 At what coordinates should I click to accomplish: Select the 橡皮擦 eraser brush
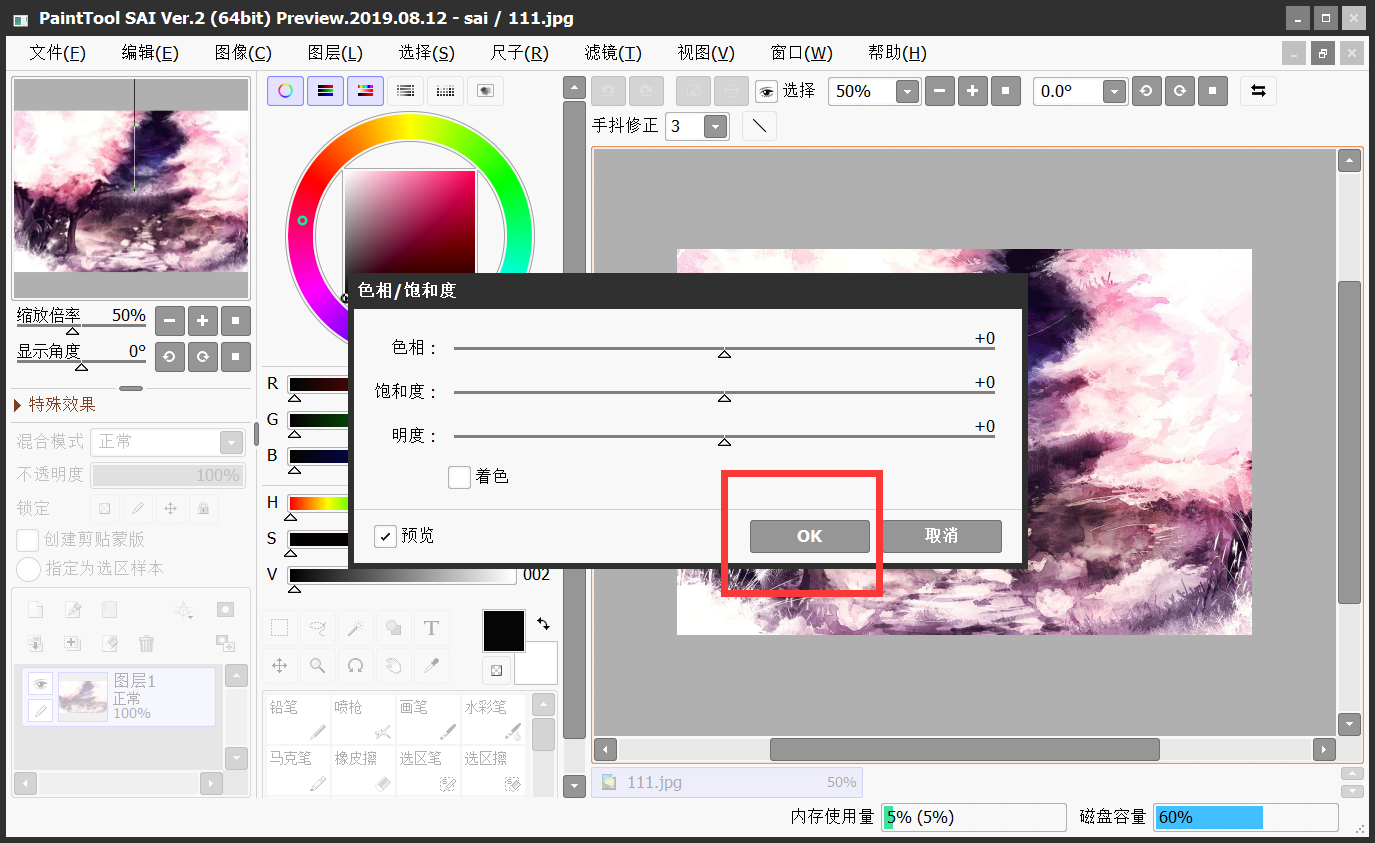tap(362, 770)
